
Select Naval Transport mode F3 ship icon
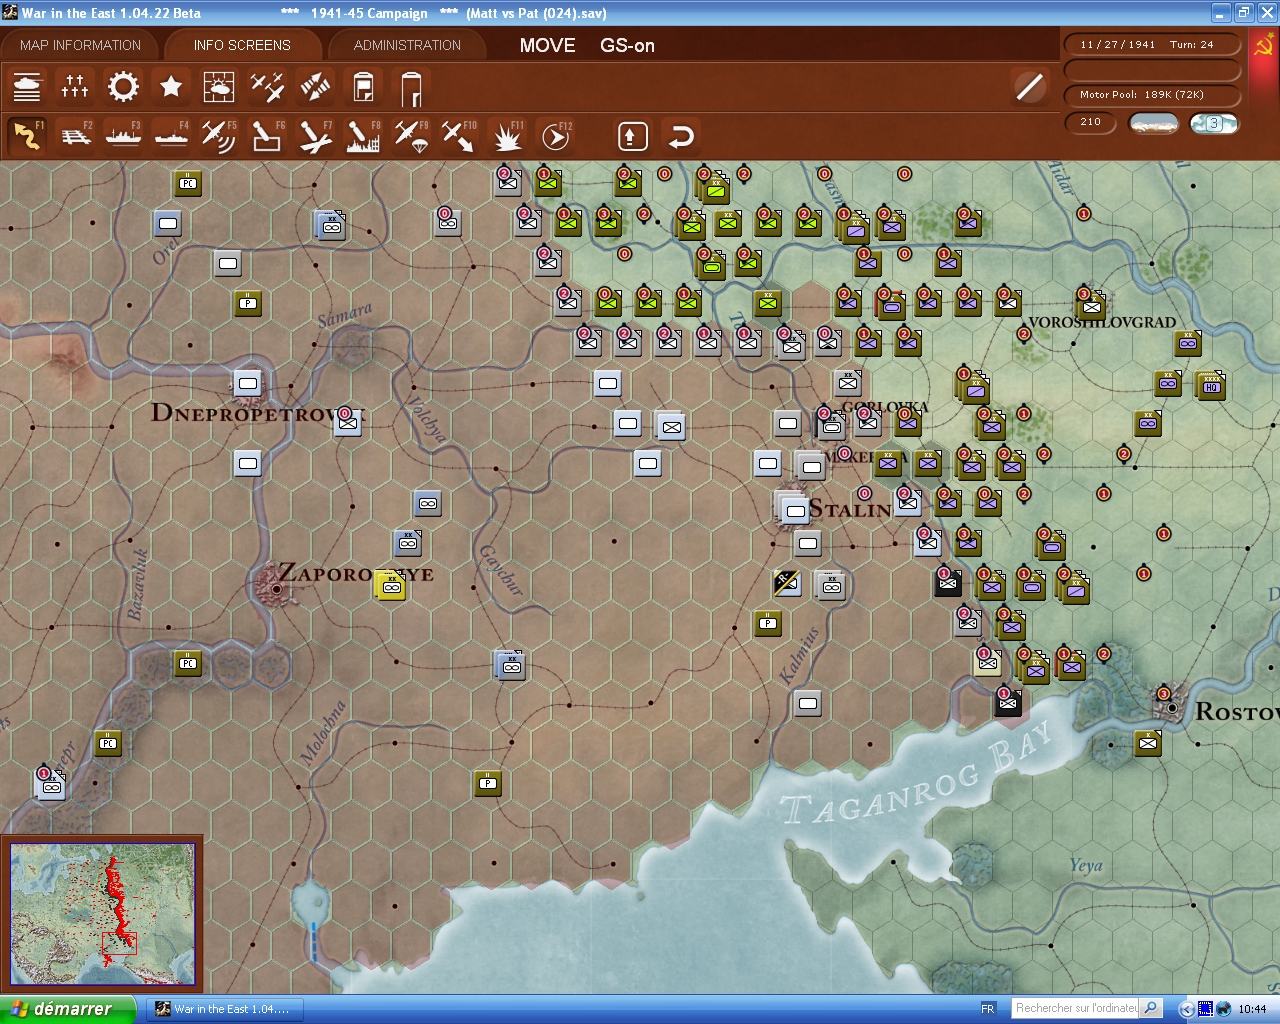pyautogui.click(x=123, y=136)
